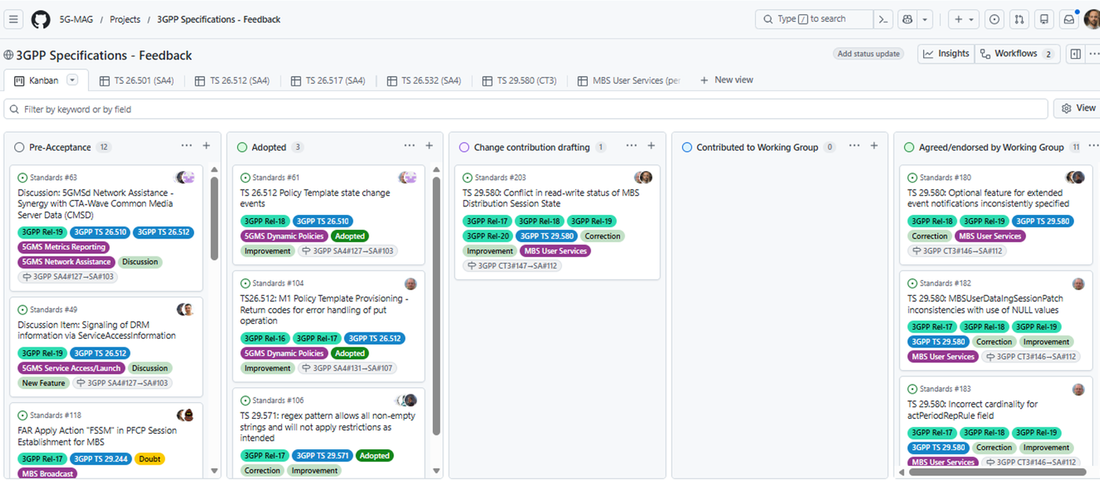Click New Feature label on #49 card
This screenshot has width=1100, height=480.
(x=43, y=383)
